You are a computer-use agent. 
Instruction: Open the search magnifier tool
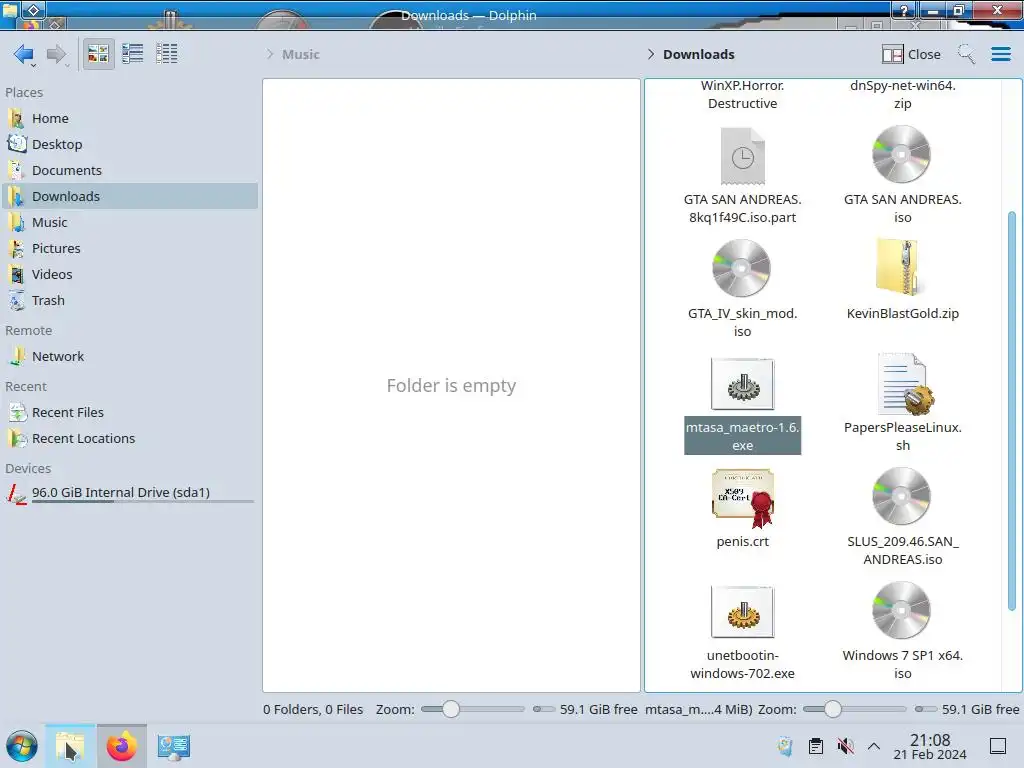point(966,54)
